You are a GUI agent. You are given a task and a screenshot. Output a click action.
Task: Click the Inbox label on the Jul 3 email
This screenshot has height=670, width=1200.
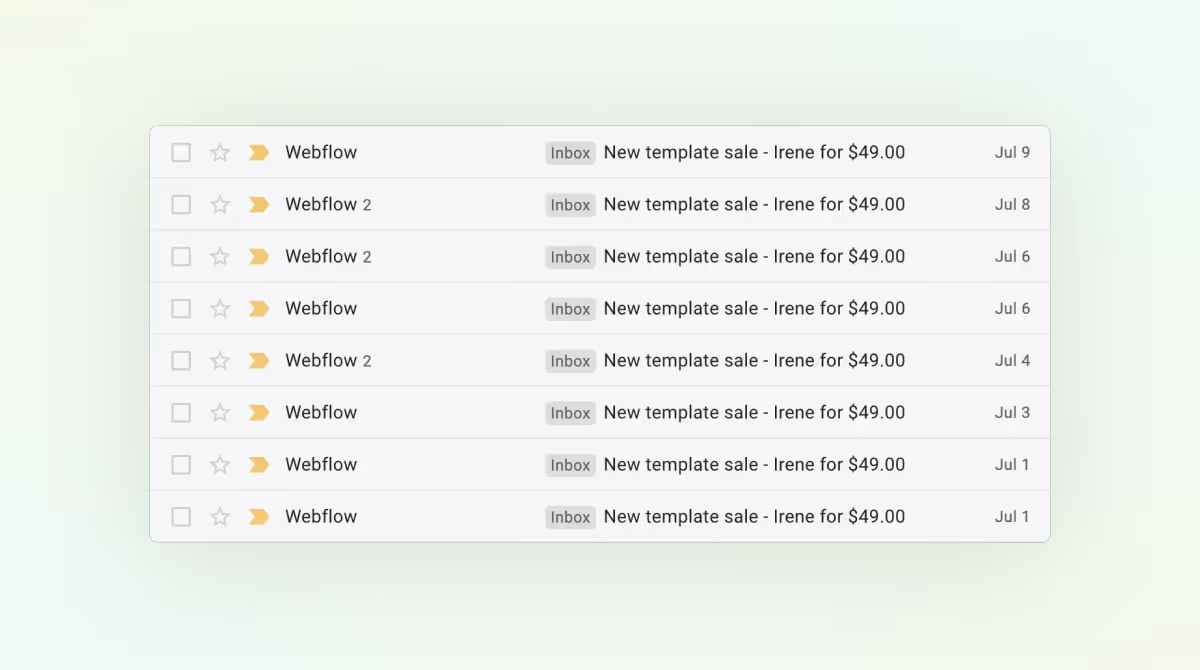point(570,412)
